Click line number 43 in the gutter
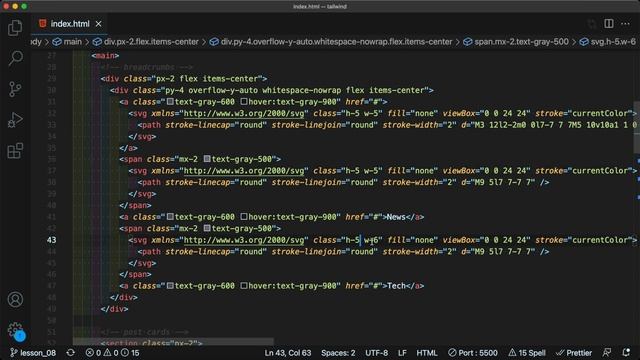The image size is (640, 360). [x=51, y=240]
